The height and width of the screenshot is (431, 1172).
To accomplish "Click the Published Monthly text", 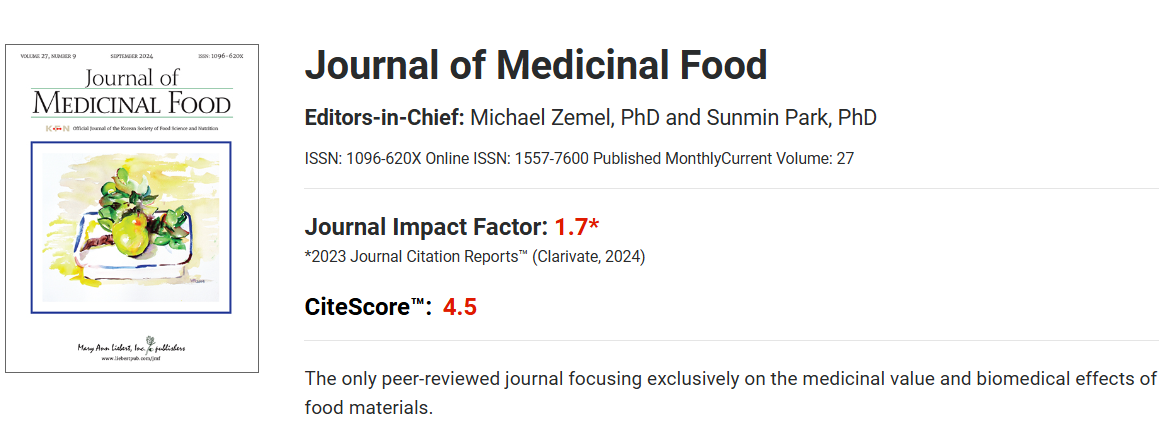I will click(628, 158).
